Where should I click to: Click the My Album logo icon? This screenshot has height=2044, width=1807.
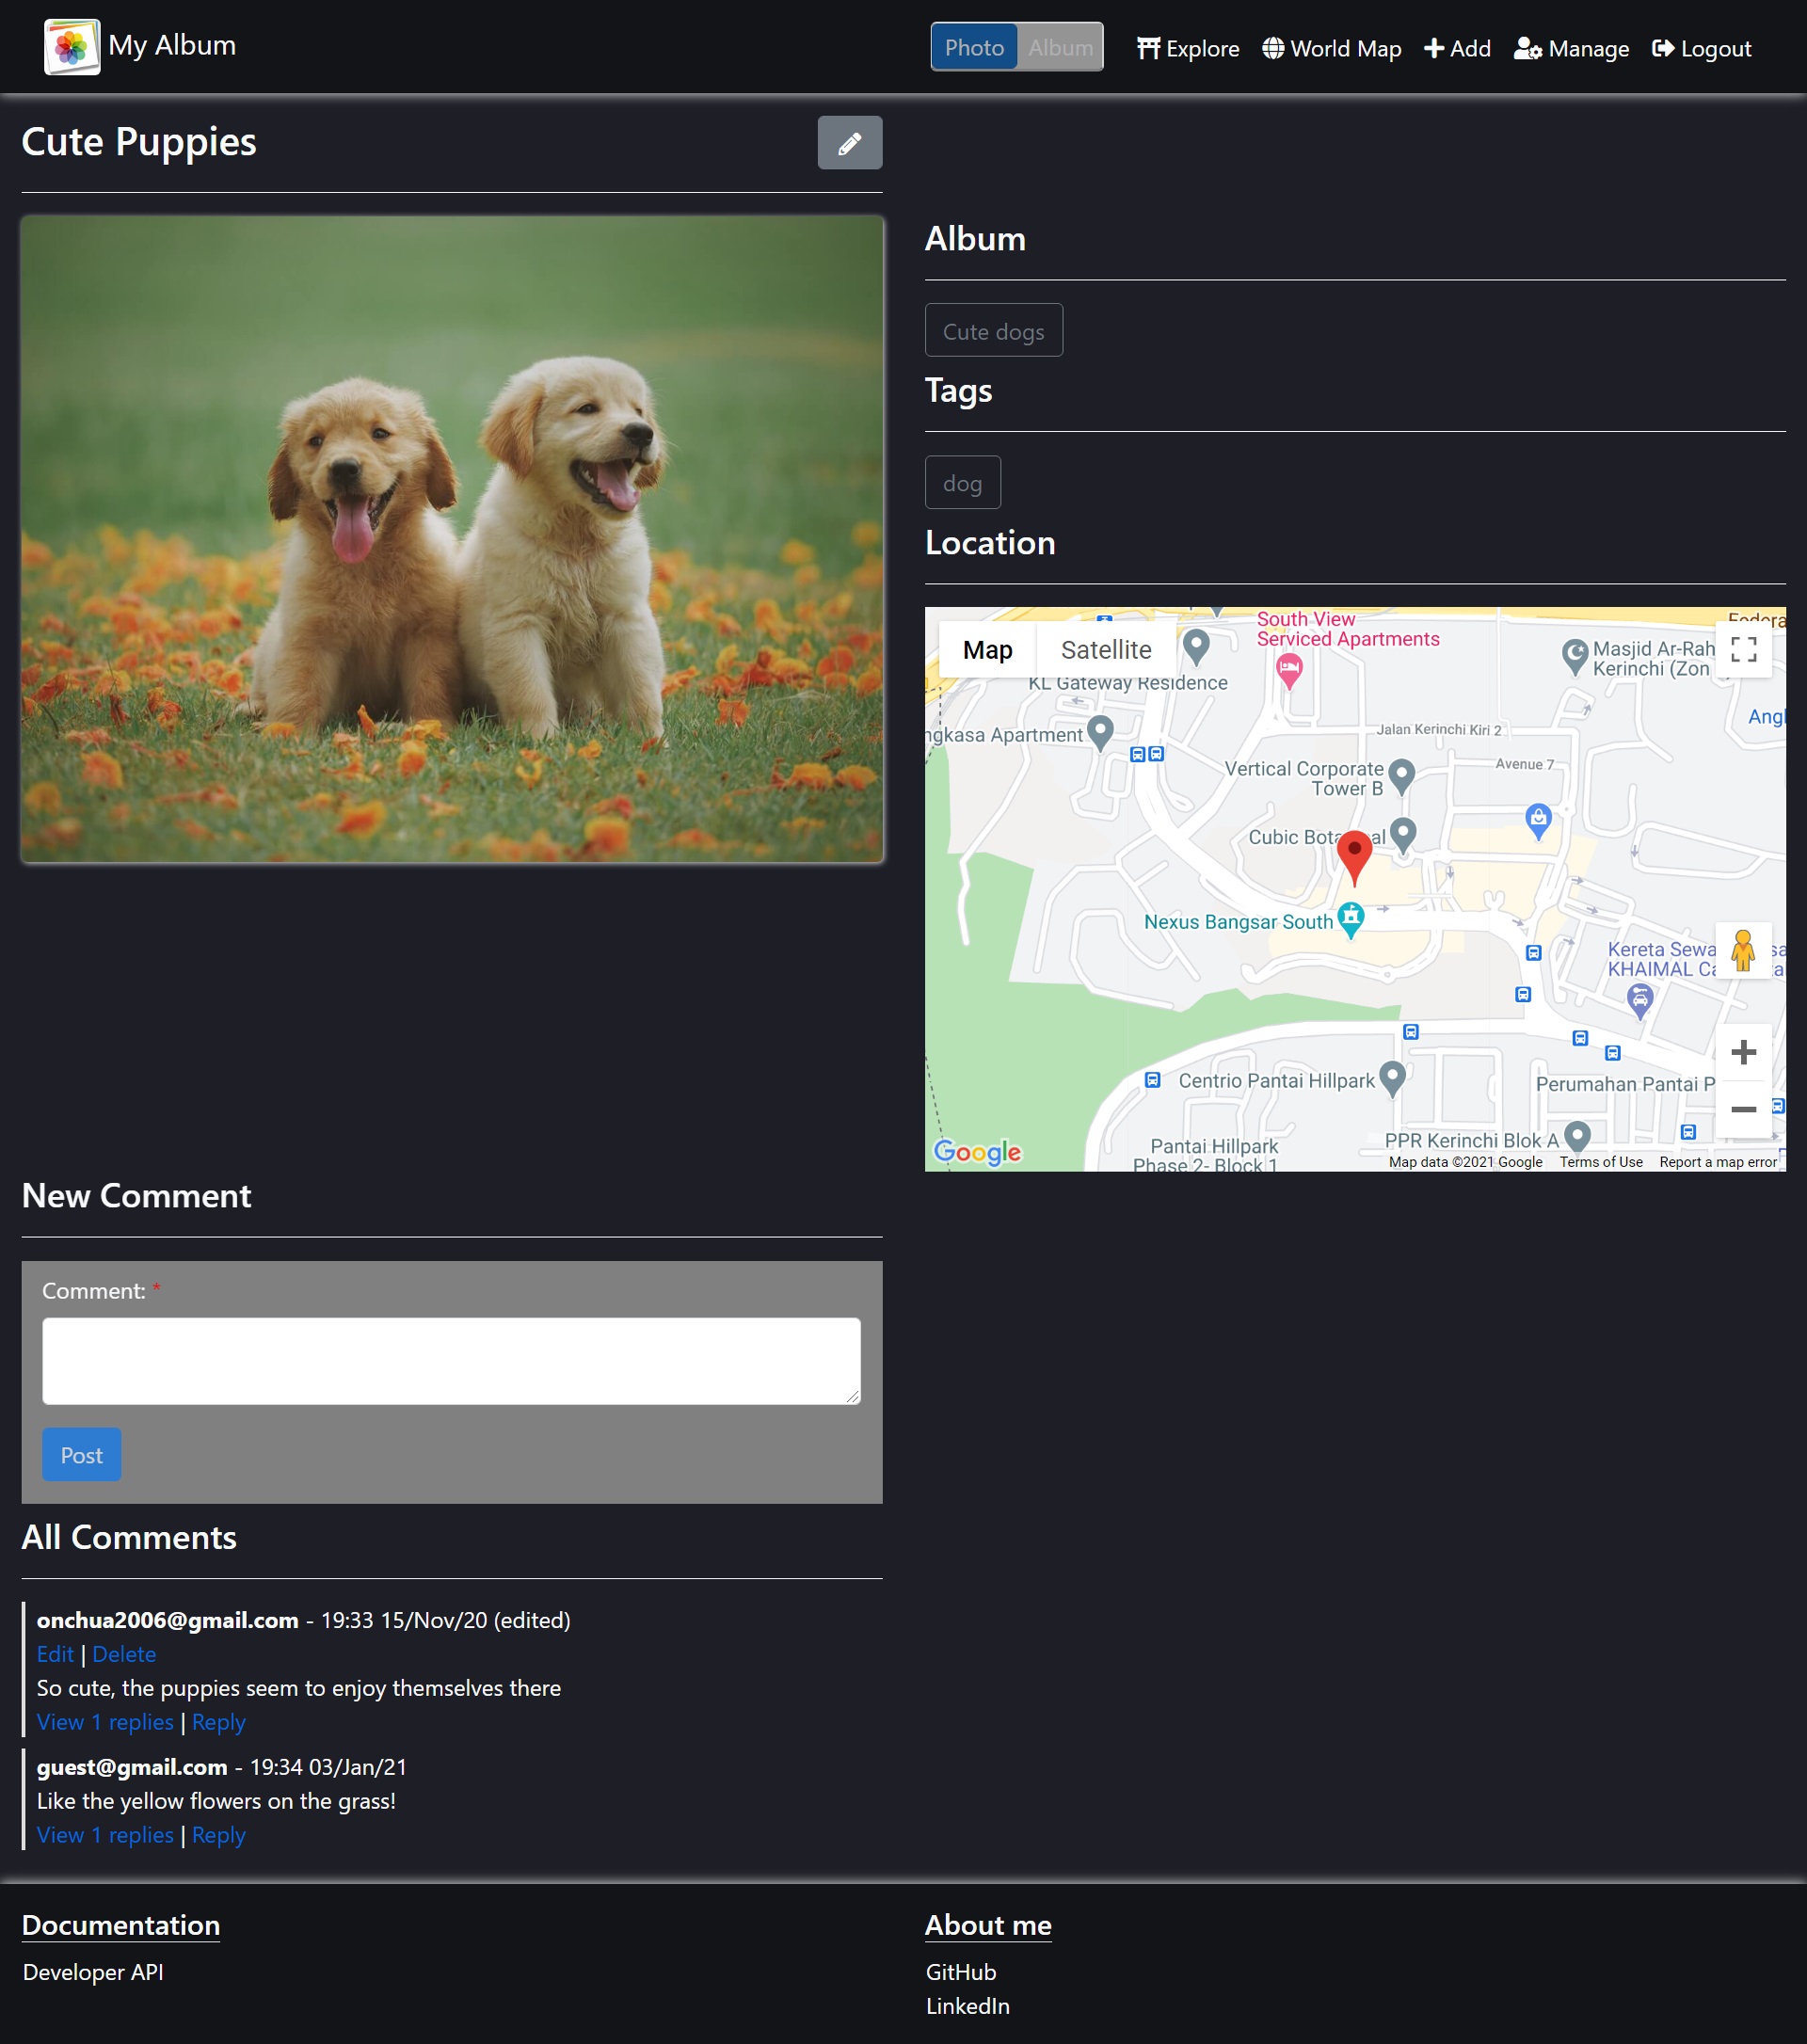pos(72,46)
